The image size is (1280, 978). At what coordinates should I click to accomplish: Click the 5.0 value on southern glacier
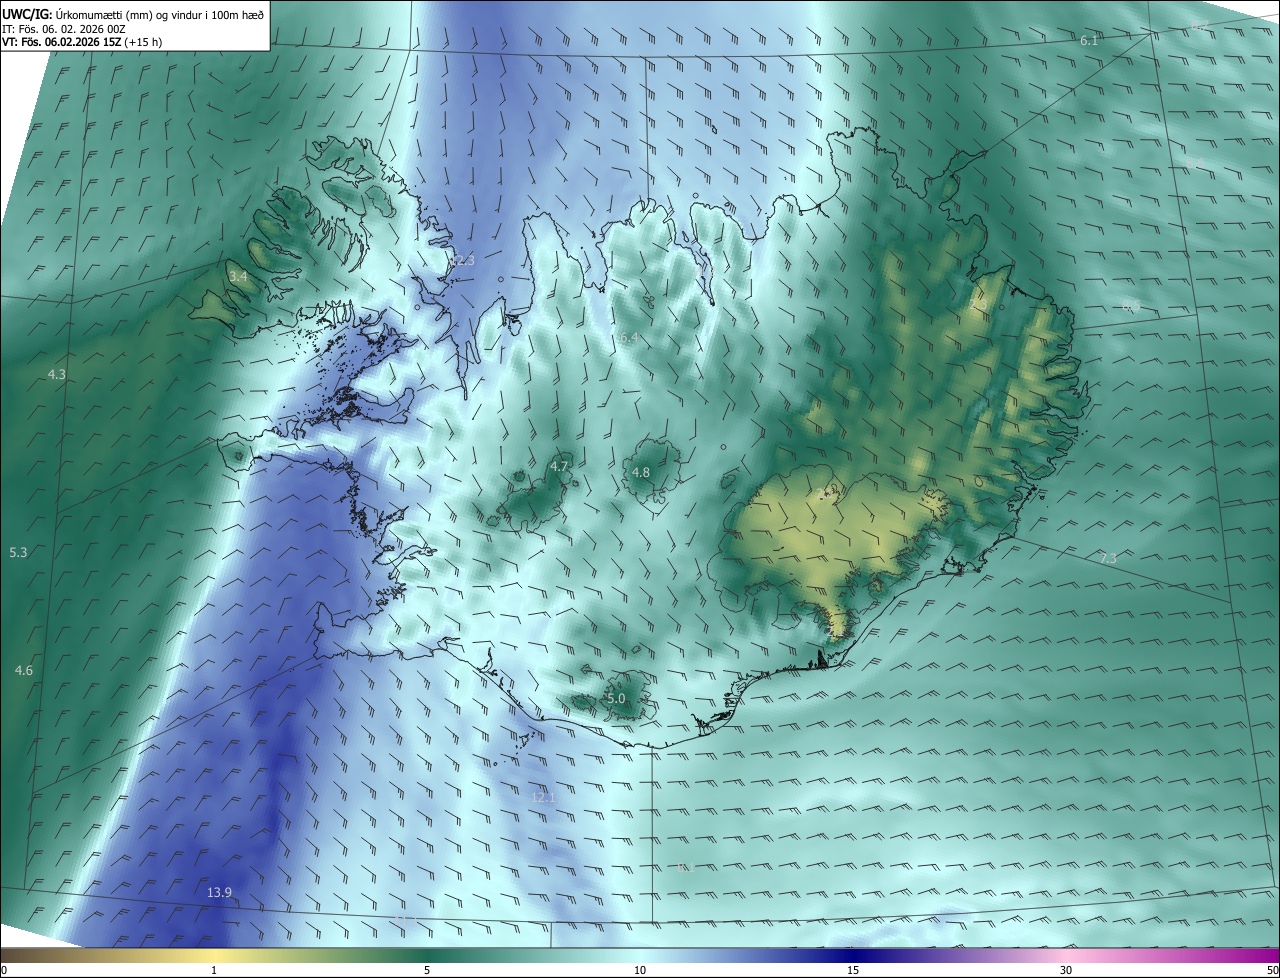tap(616, 699)
